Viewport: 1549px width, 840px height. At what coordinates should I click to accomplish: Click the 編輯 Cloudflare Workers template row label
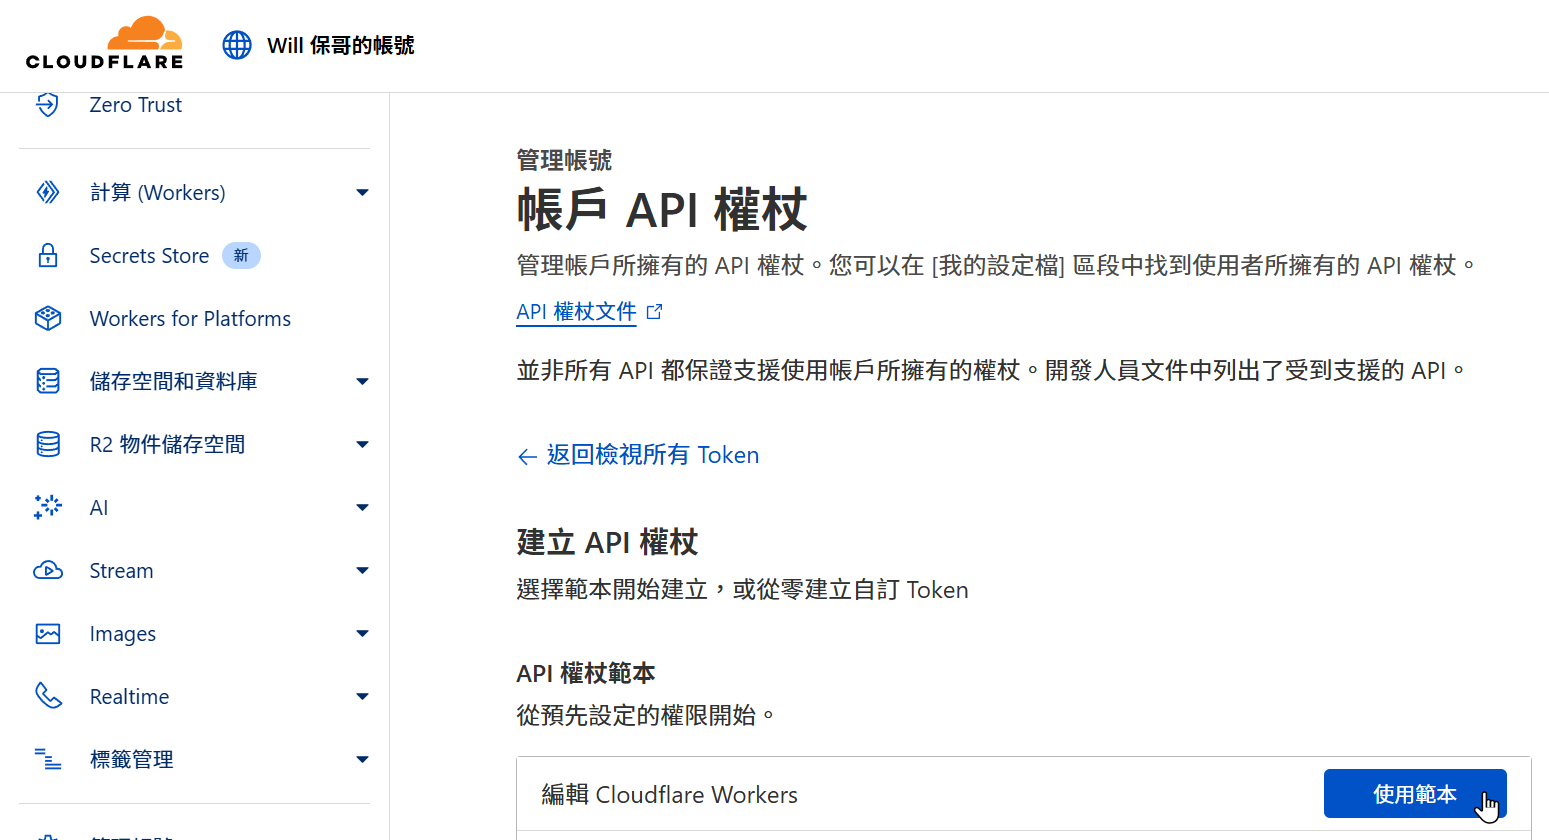(670, 794)
